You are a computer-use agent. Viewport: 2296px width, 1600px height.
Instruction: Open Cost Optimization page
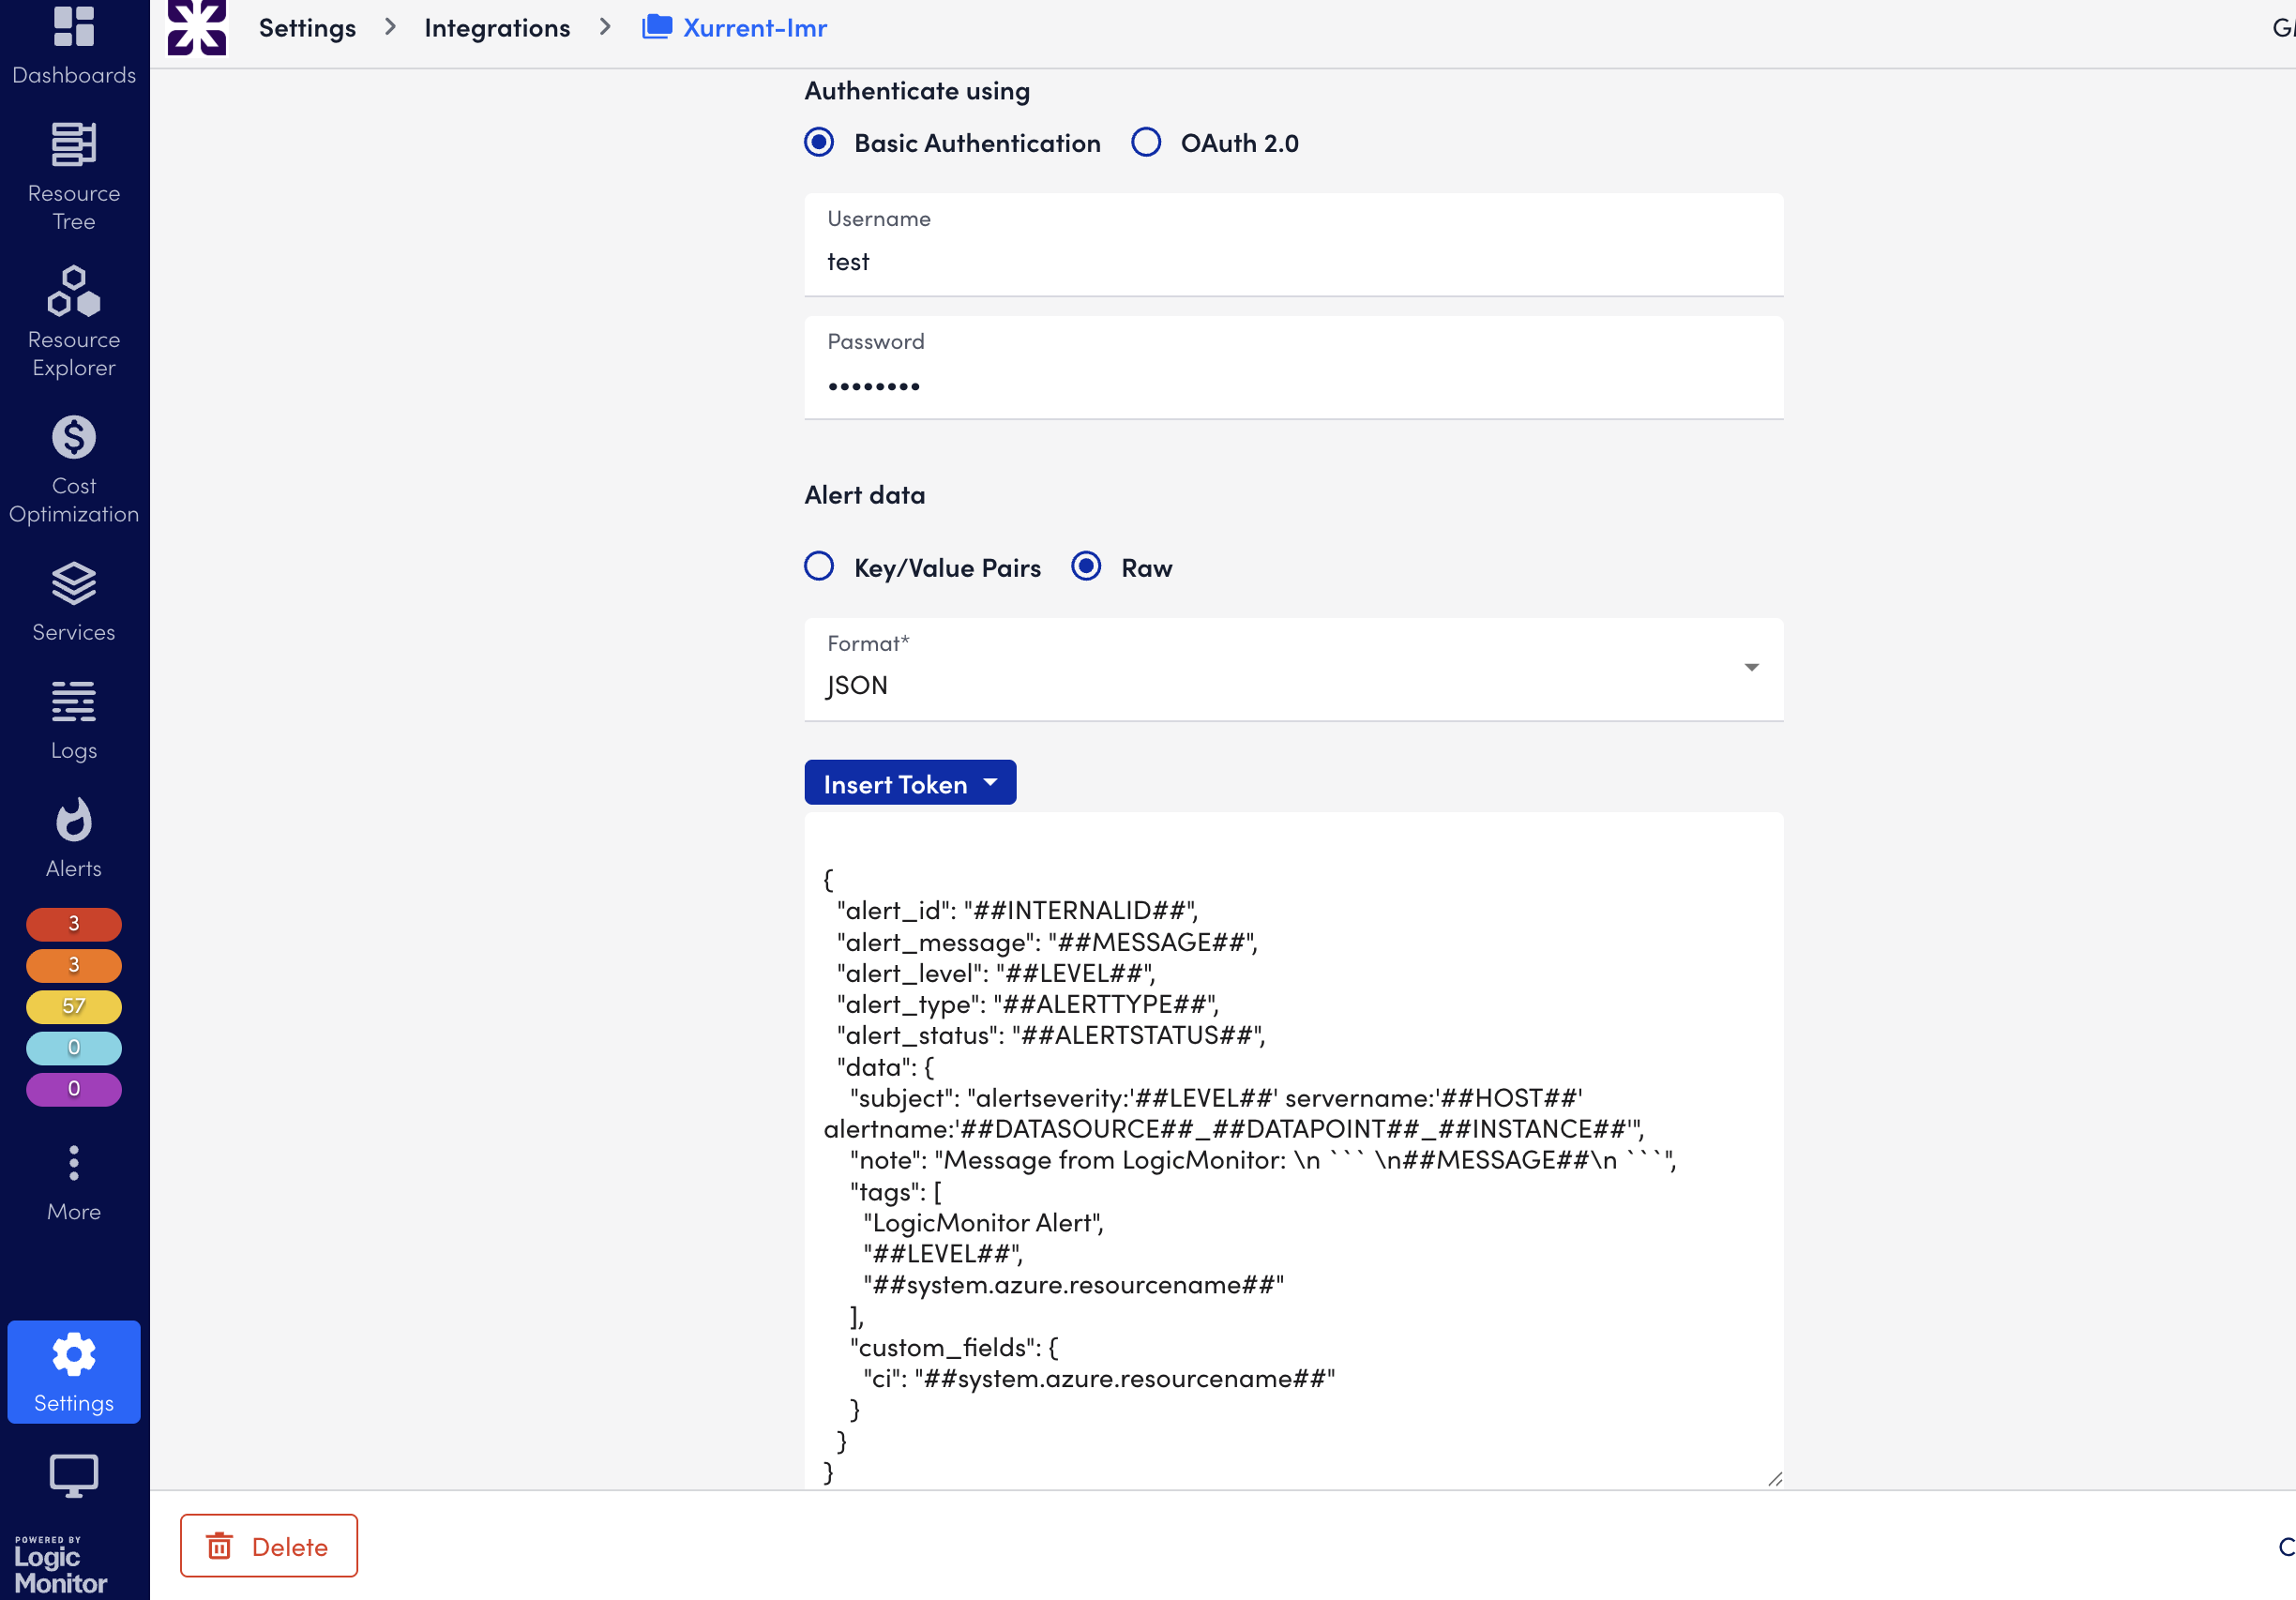[74, 468]
